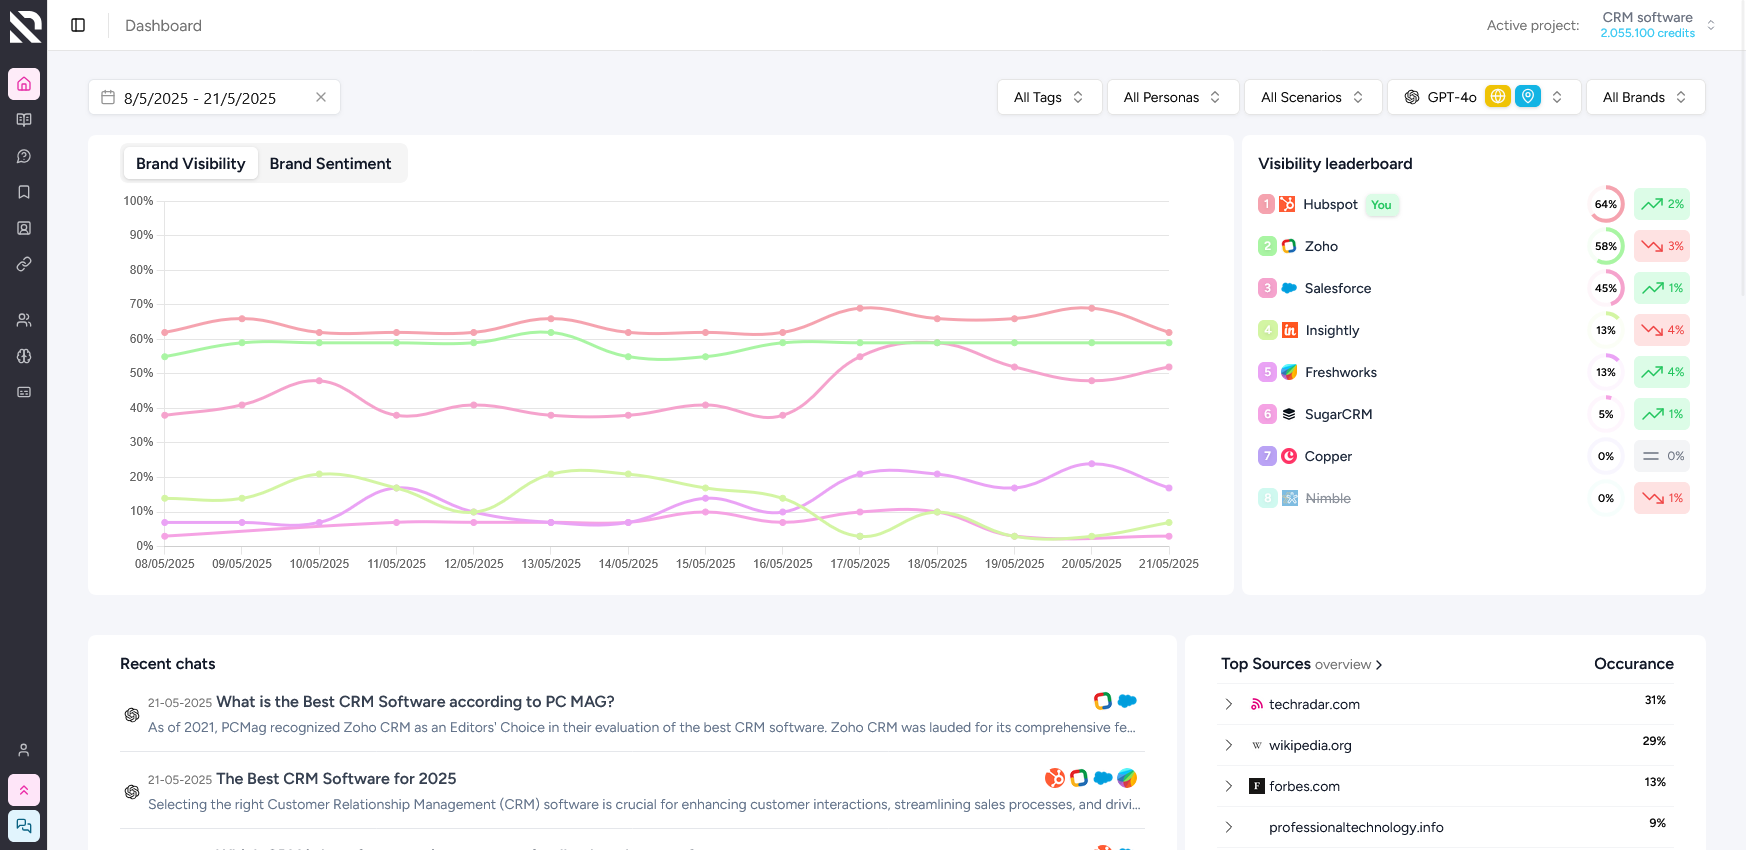Click the Salesforce cloud logo in leaderboard
Viewport: 1746px width, 850px height.
pos(1289,288)
